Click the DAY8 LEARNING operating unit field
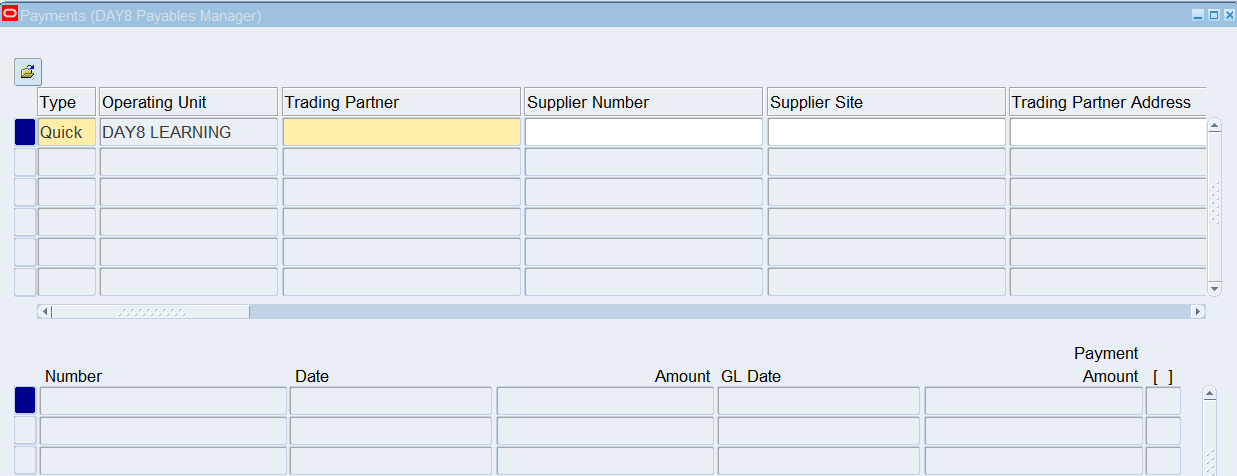1237x476 pixels. pyautogui.click(x=189, y=132)
